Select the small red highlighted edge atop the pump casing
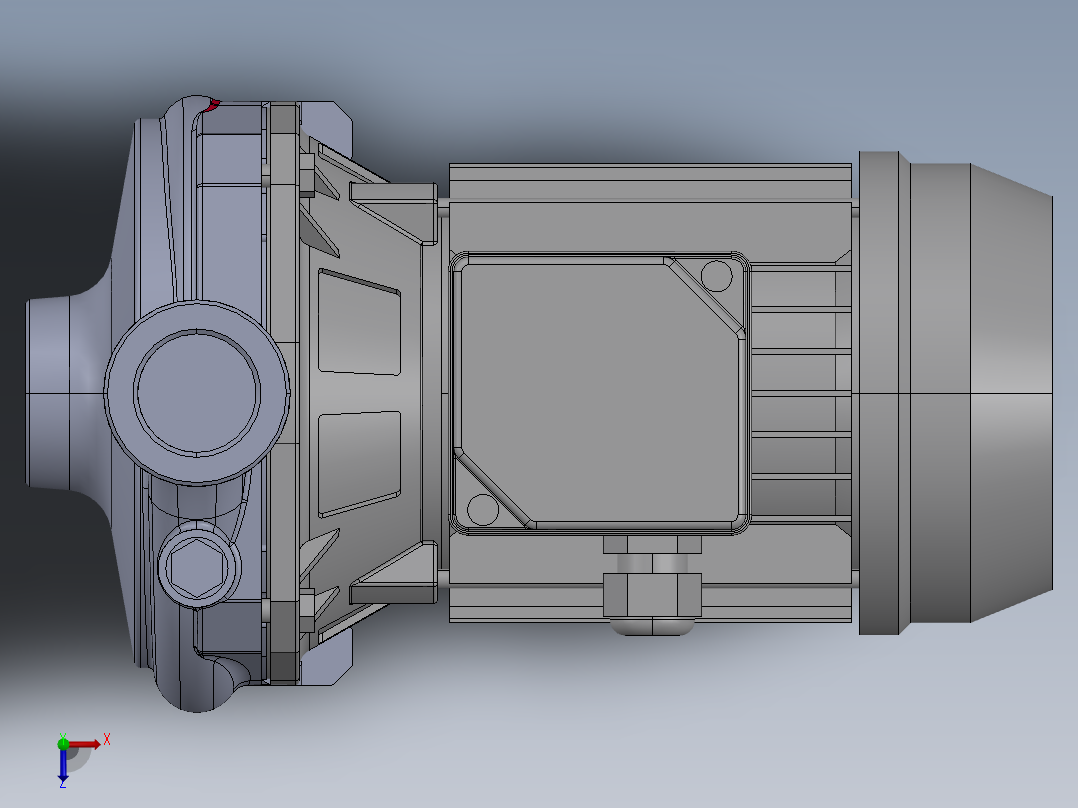This screenshot has width=1078, height=808. point(214,105)
